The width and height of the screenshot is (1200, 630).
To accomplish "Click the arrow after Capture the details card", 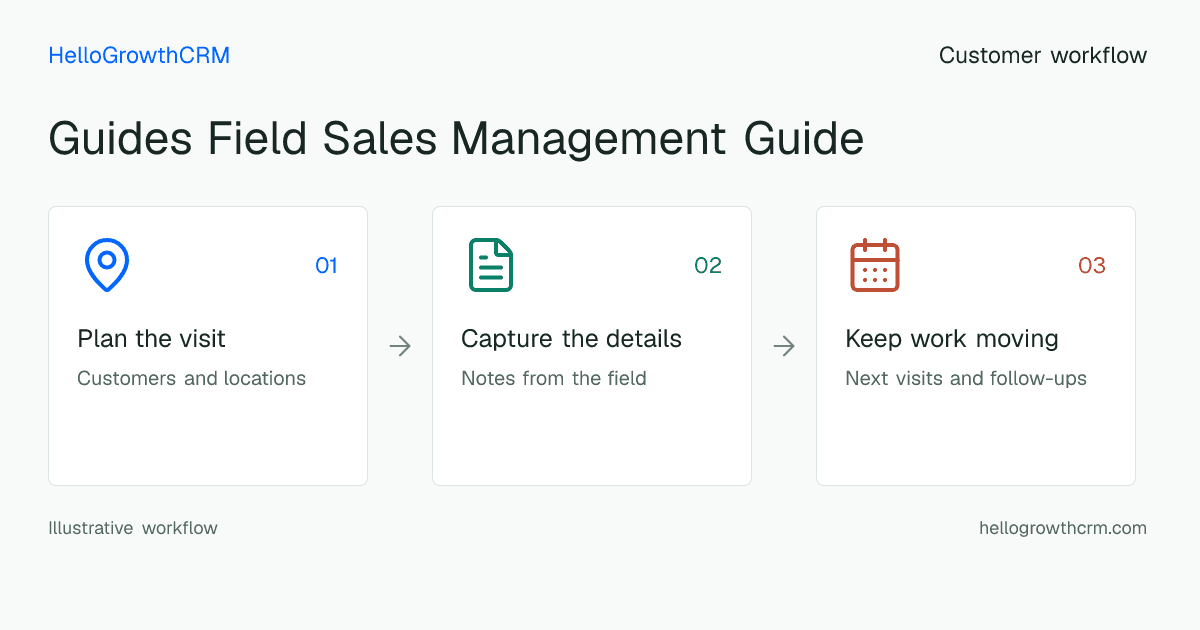I will tap(784, 346).
